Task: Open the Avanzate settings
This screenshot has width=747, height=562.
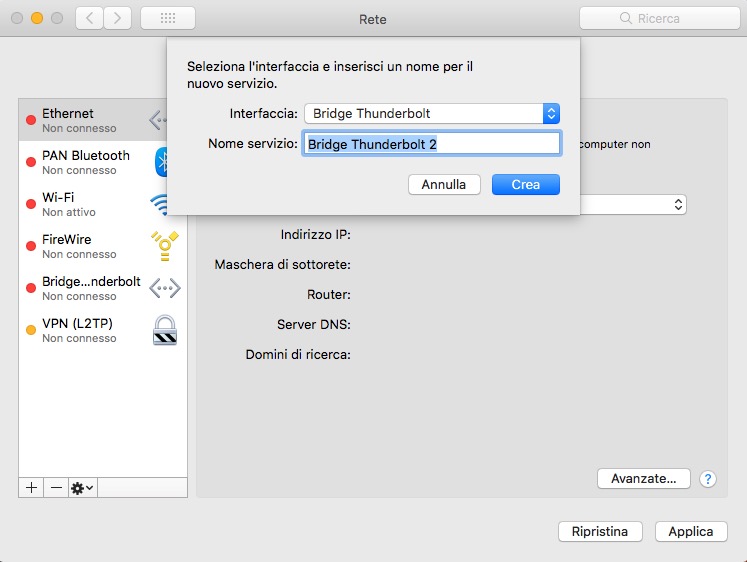Action: click(644, 479)
